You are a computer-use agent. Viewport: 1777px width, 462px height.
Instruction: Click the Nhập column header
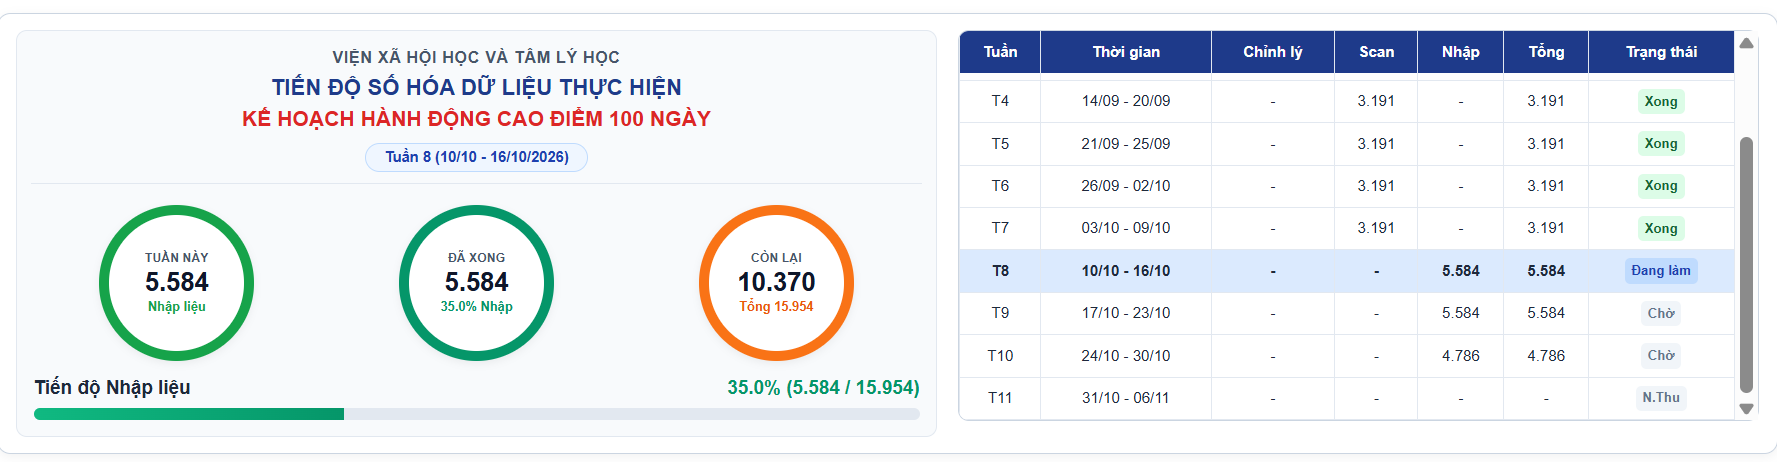(x=1460, y=52)
